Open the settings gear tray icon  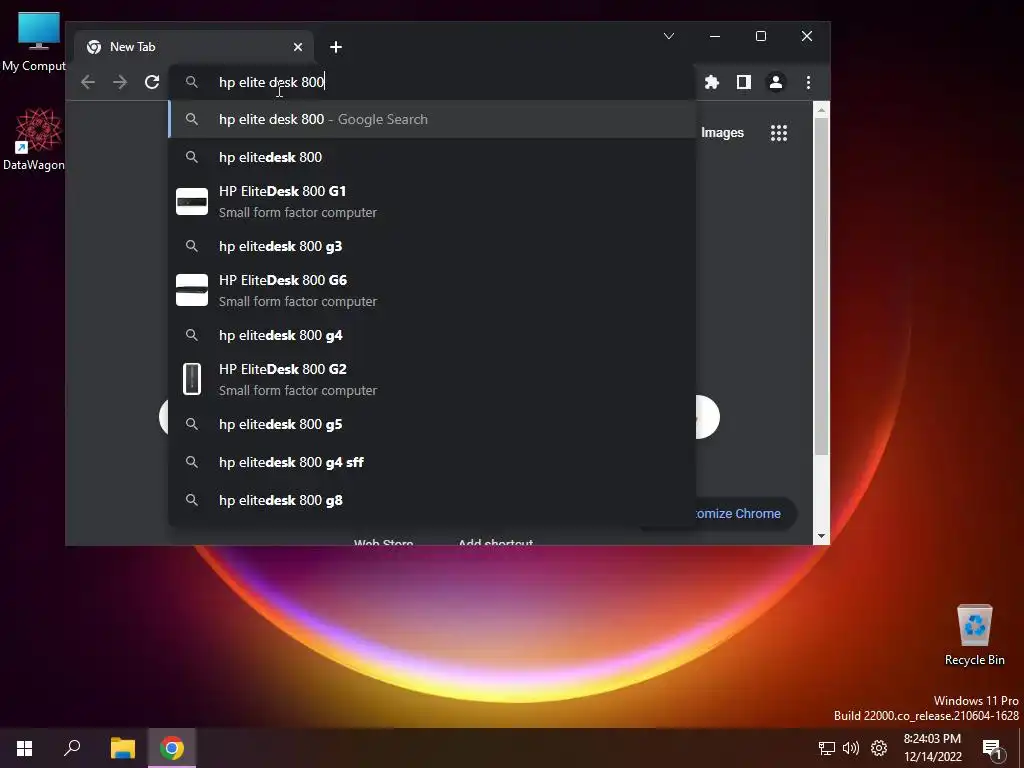pos(879,748)
